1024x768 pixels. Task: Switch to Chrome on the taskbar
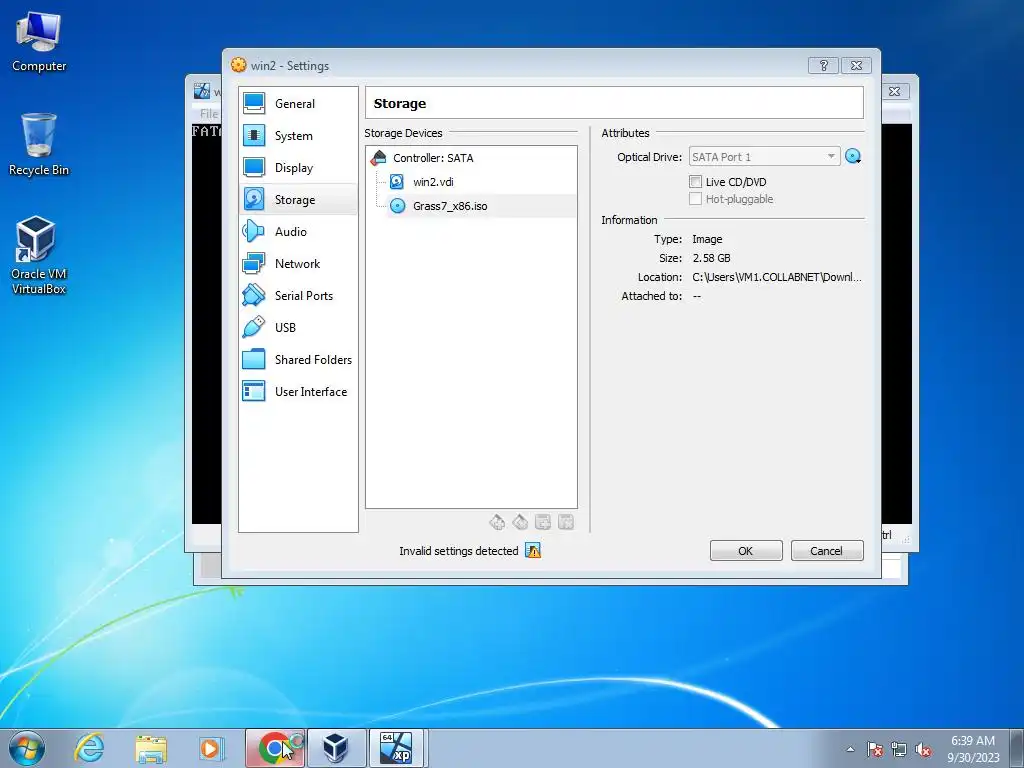(x=275, y=748)
